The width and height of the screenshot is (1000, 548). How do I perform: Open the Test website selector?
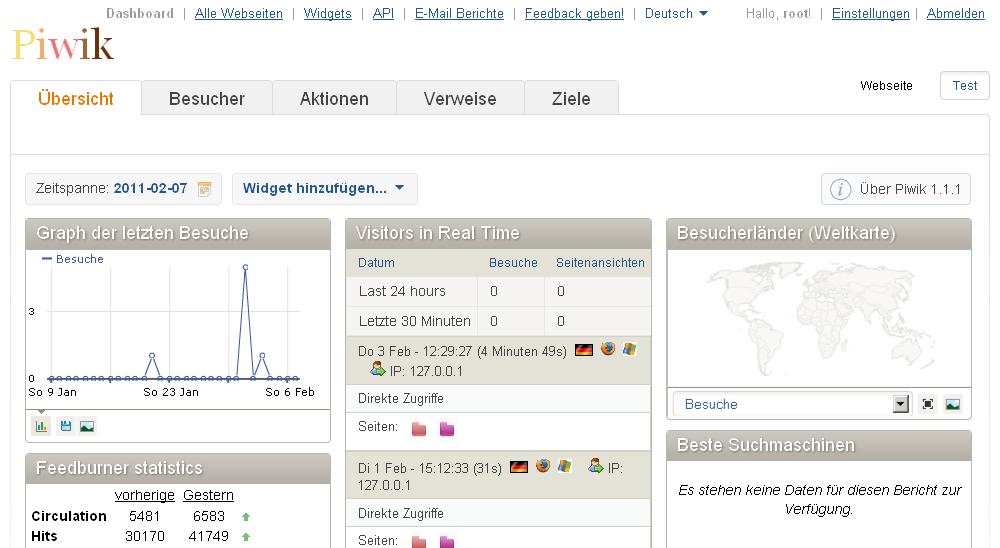964,85
